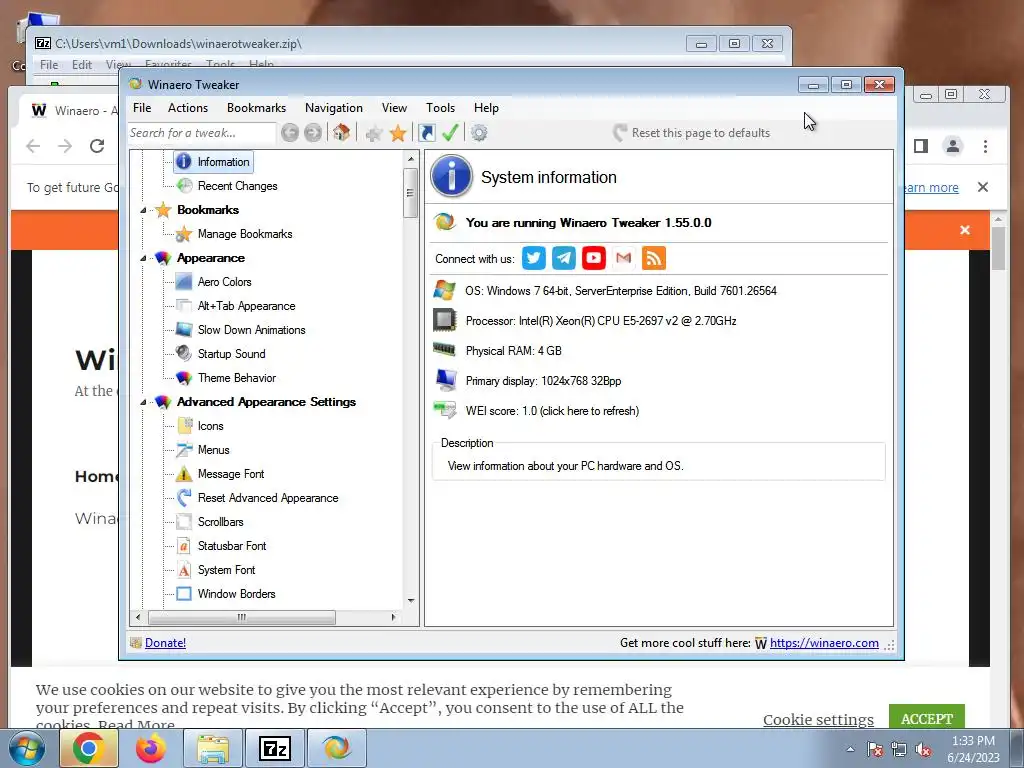Click the volume muted tray icon
This screenshot has height=768, width=1024.
point(923,750)
